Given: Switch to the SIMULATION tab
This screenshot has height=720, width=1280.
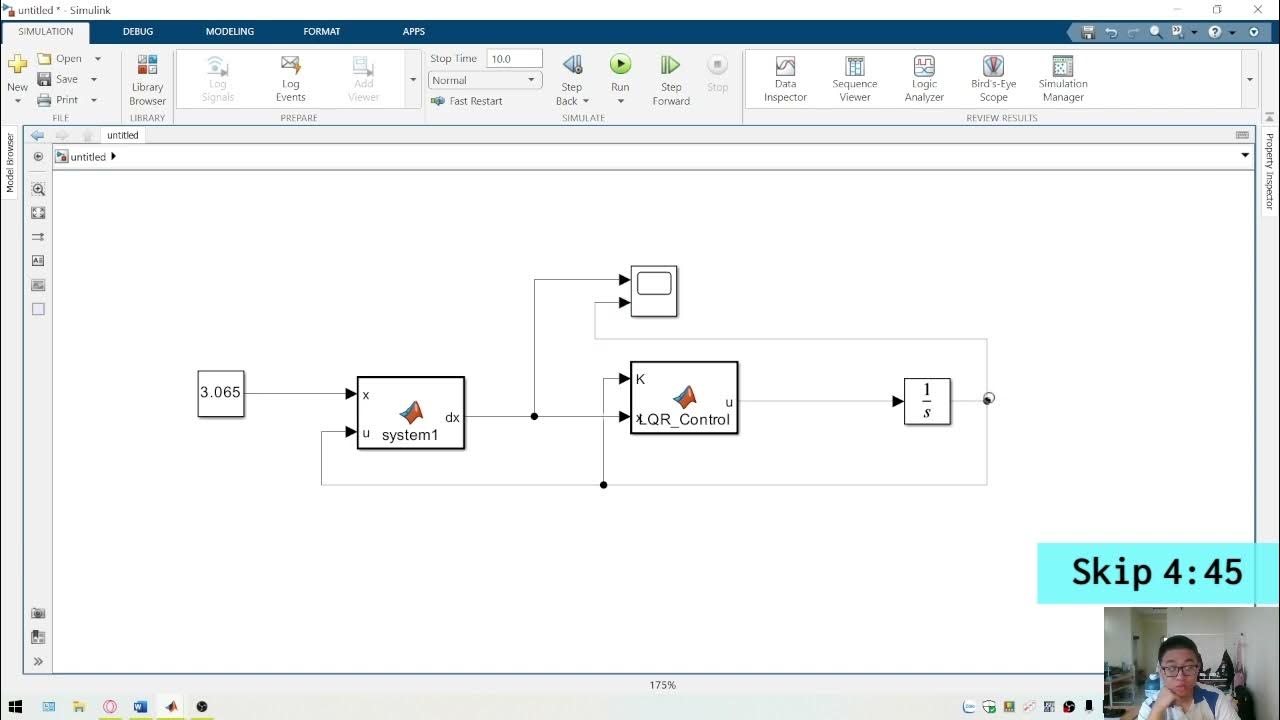Looking at the screenshot, I should (45, 32).
